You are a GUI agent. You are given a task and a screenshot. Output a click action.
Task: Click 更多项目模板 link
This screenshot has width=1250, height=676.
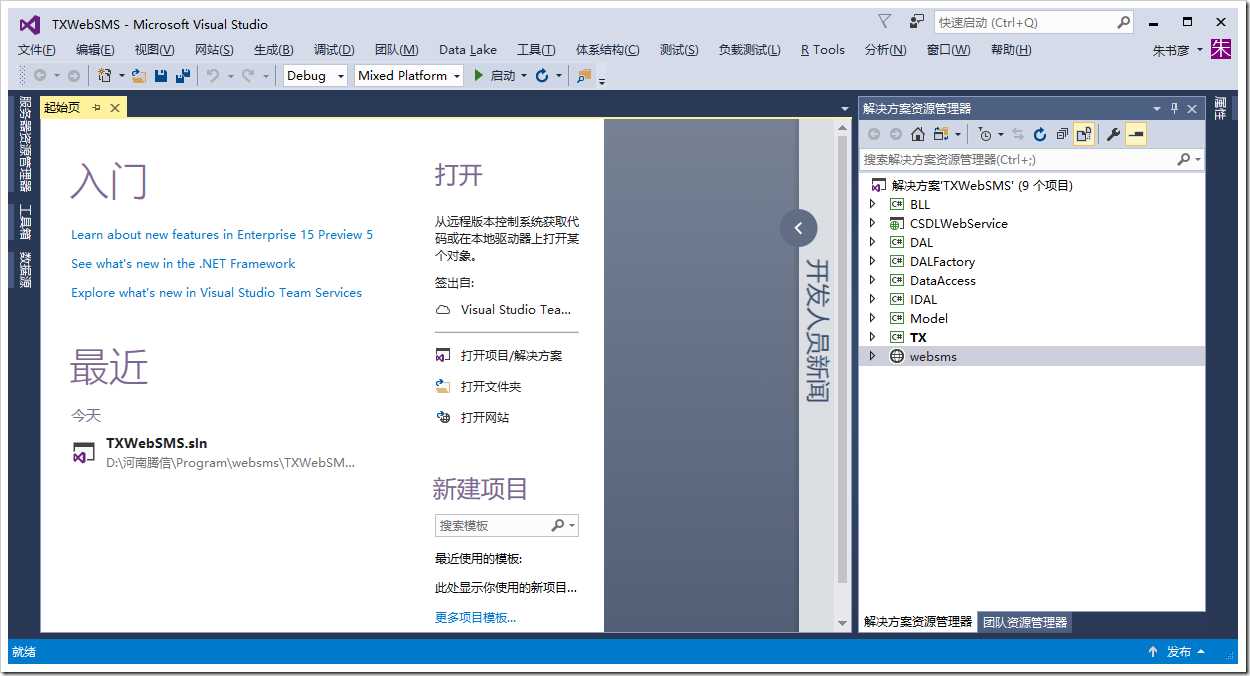(475, 617)
